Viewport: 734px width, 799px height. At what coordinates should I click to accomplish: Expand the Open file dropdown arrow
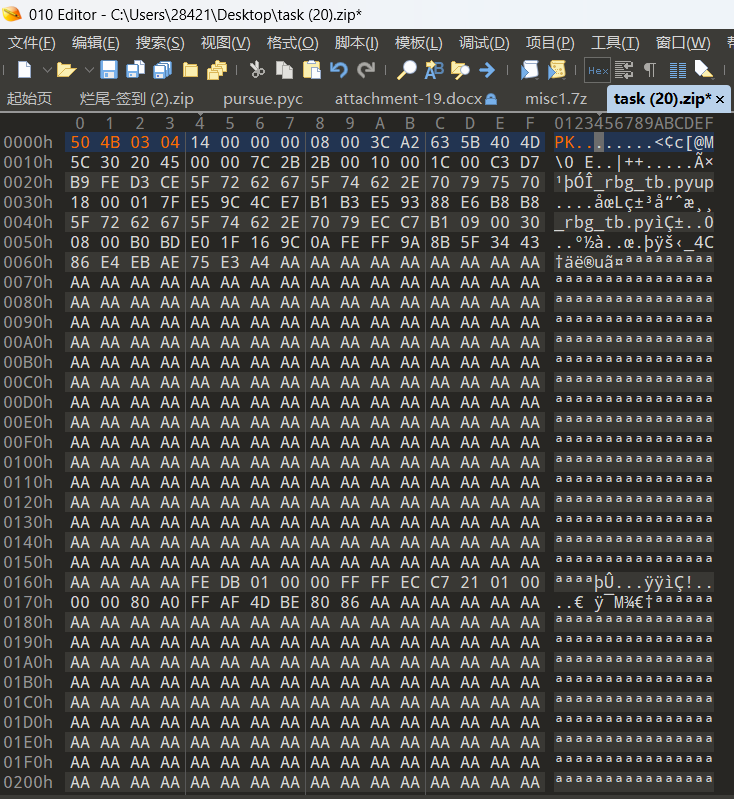tap(89, 70)
